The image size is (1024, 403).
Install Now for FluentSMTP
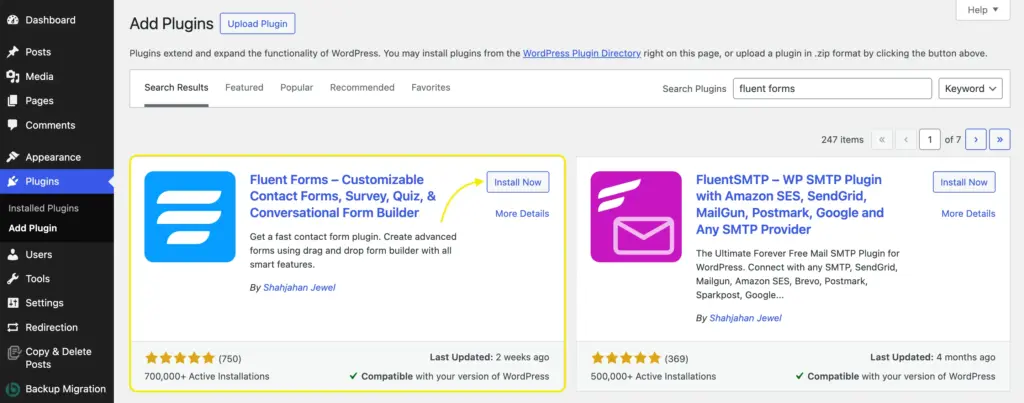tap(964, 182)
